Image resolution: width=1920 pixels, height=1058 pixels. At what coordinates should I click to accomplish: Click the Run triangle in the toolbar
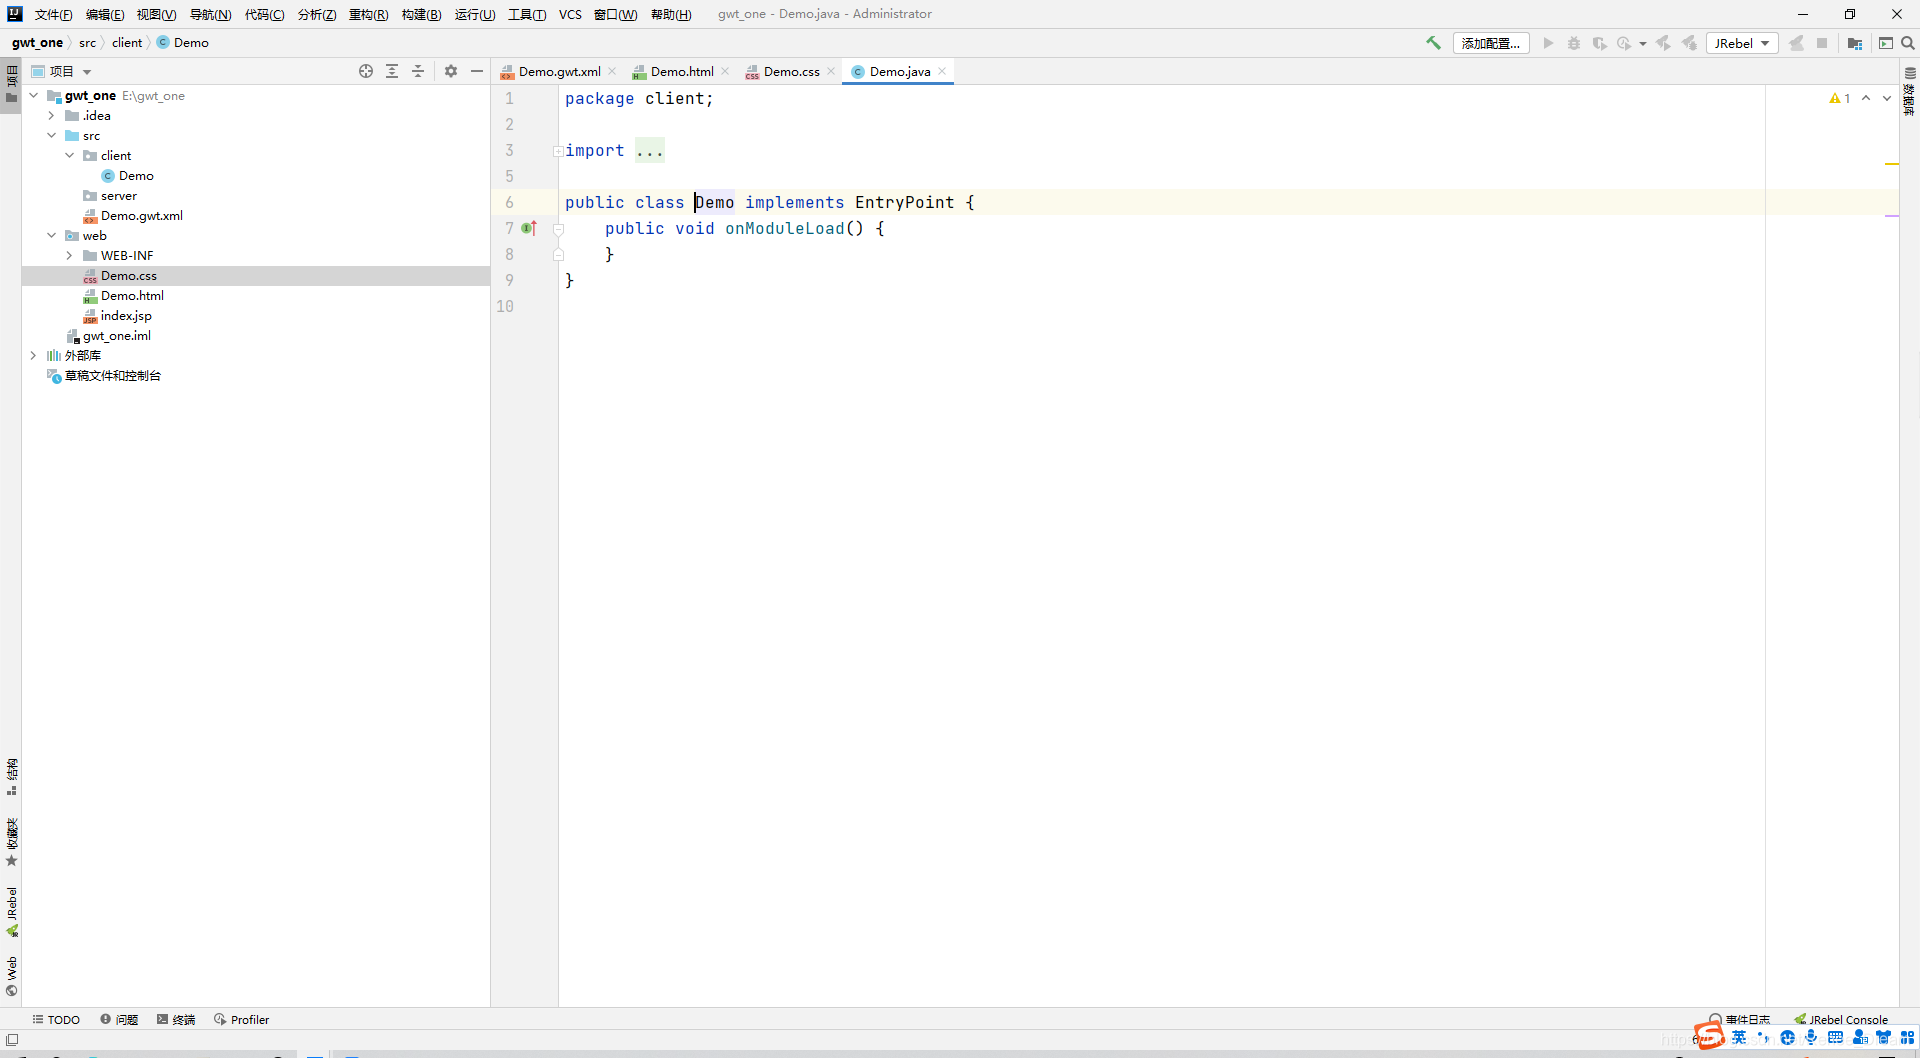(1548, 43)
